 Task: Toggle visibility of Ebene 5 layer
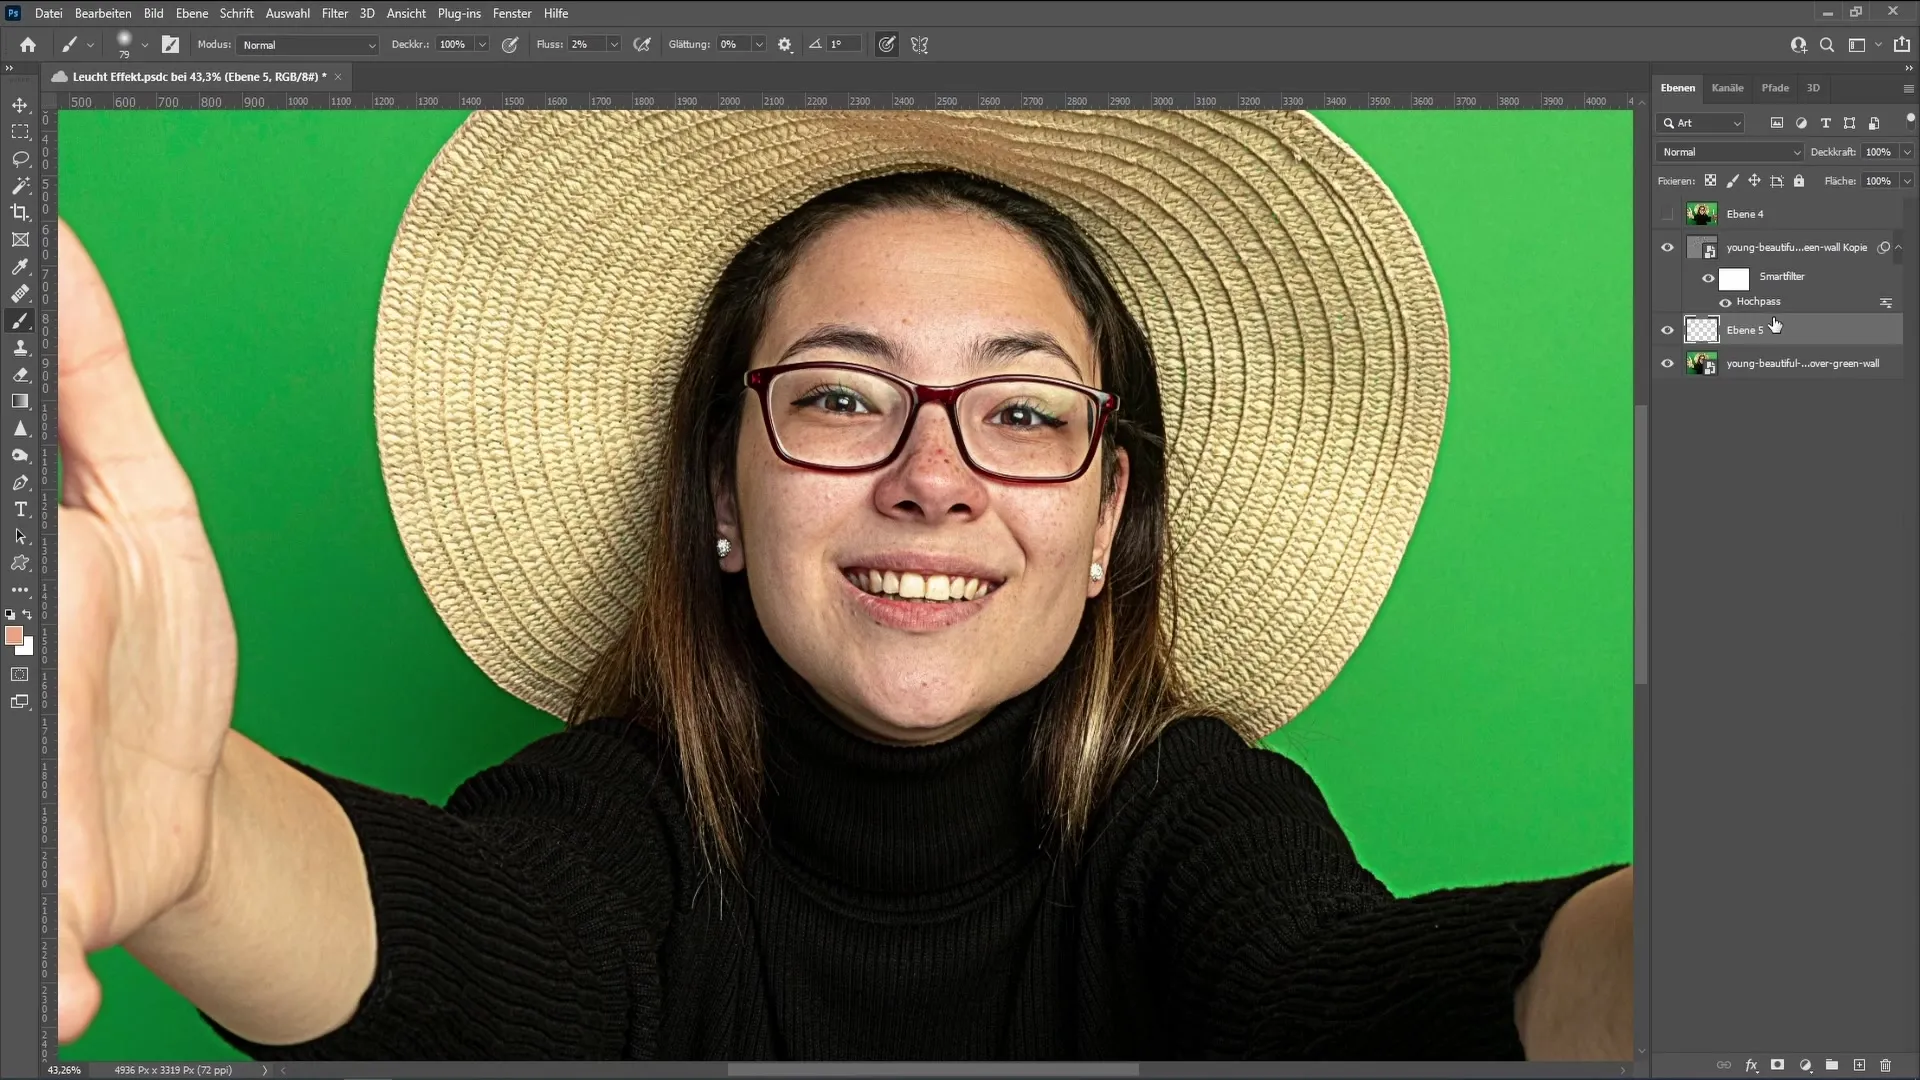(x=1669, y=331)
